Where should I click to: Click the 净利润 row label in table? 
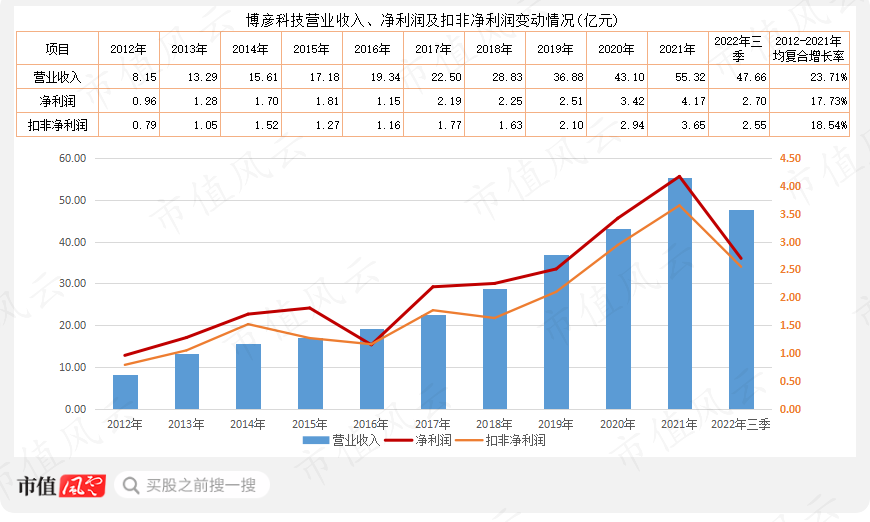pyautogui.click(x=57, y=101)
